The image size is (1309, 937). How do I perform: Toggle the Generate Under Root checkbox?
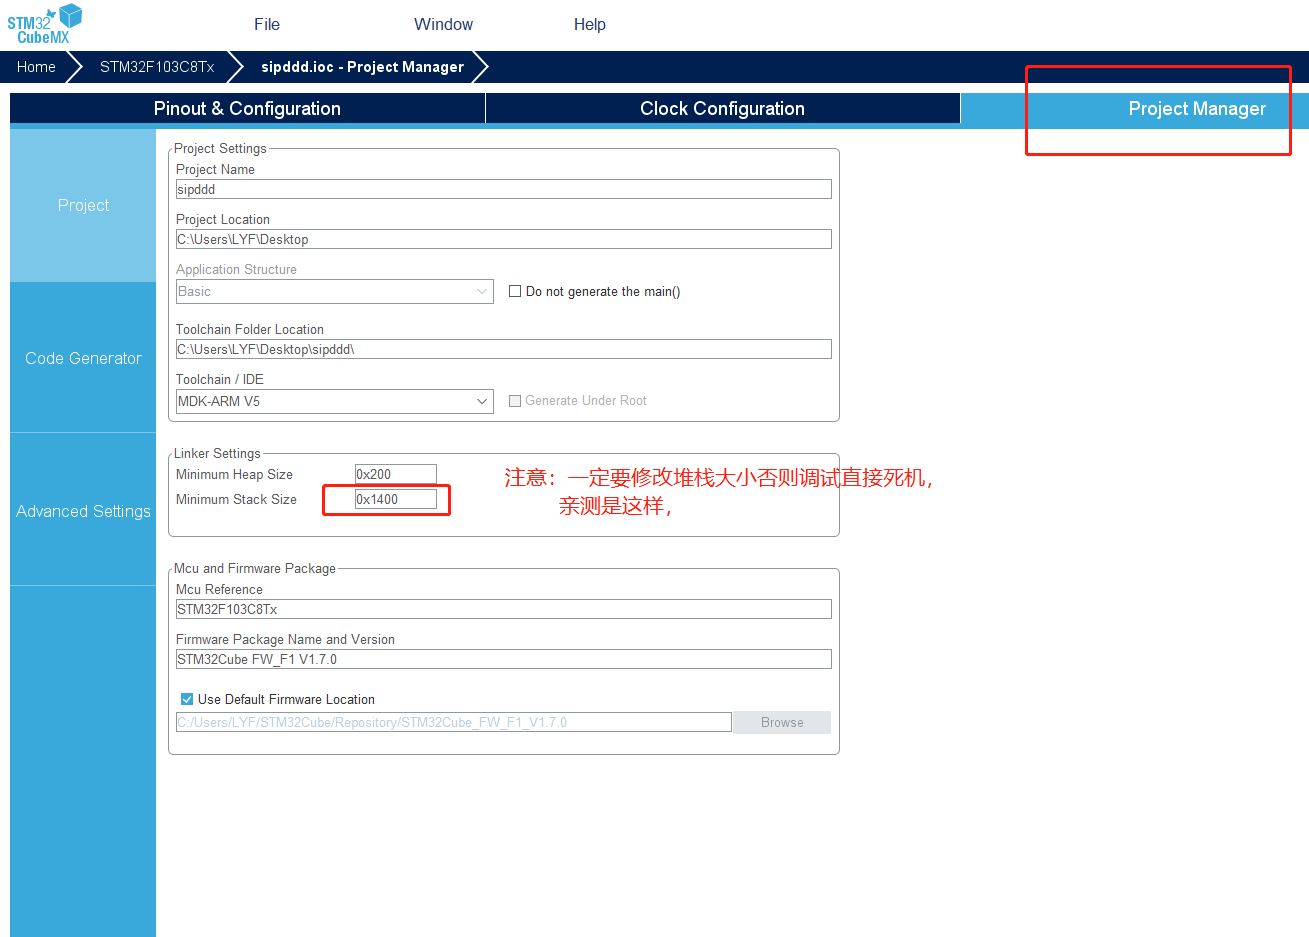click(x=515, y=400)
